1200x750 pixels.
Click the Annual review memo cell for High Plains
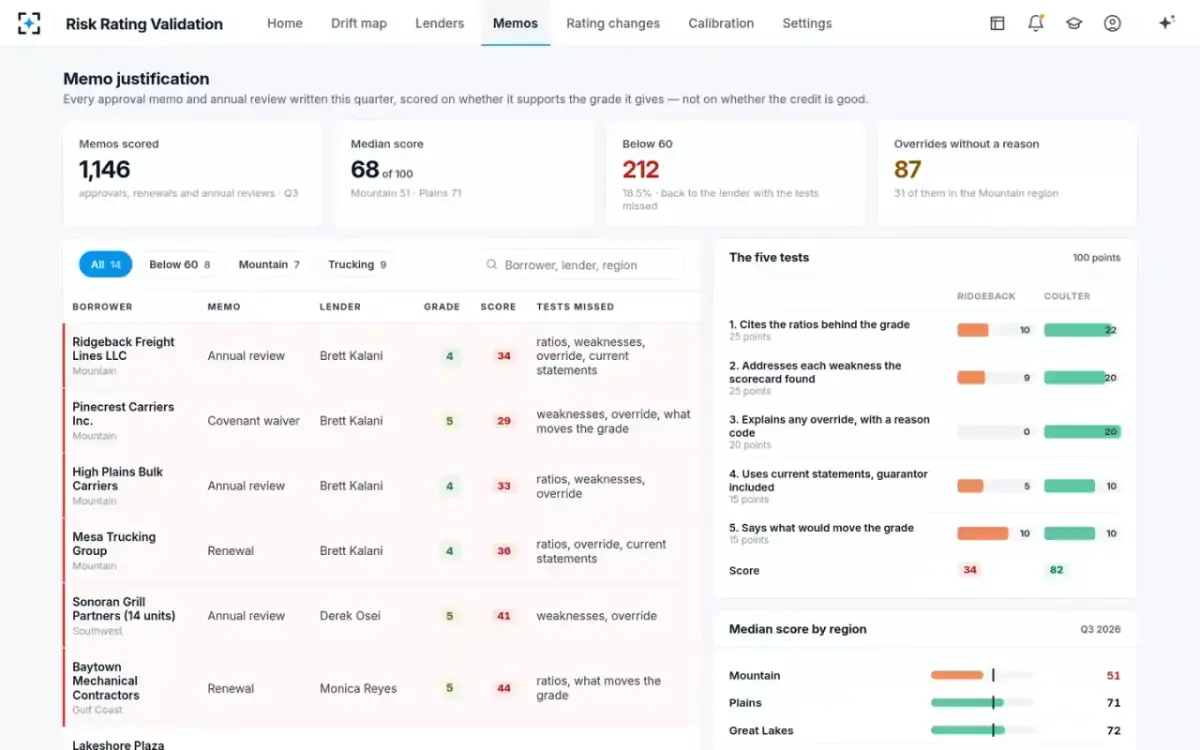(246, 486)
